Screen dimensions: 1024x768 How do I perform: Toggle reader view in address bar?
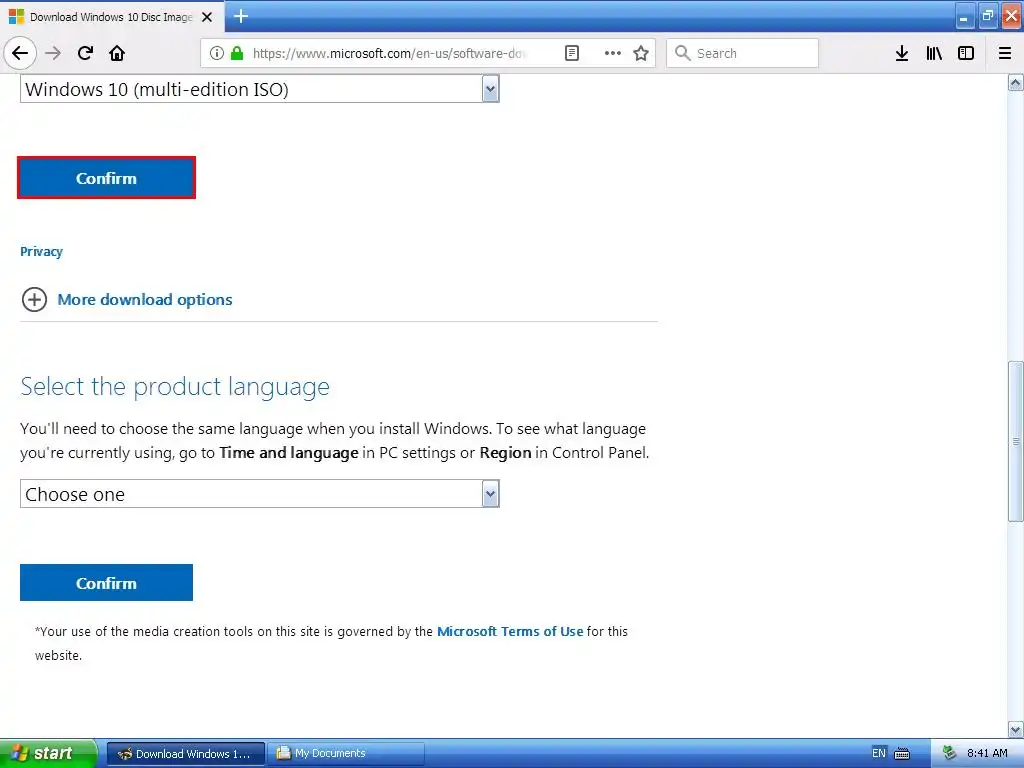[x=571, y=53]
